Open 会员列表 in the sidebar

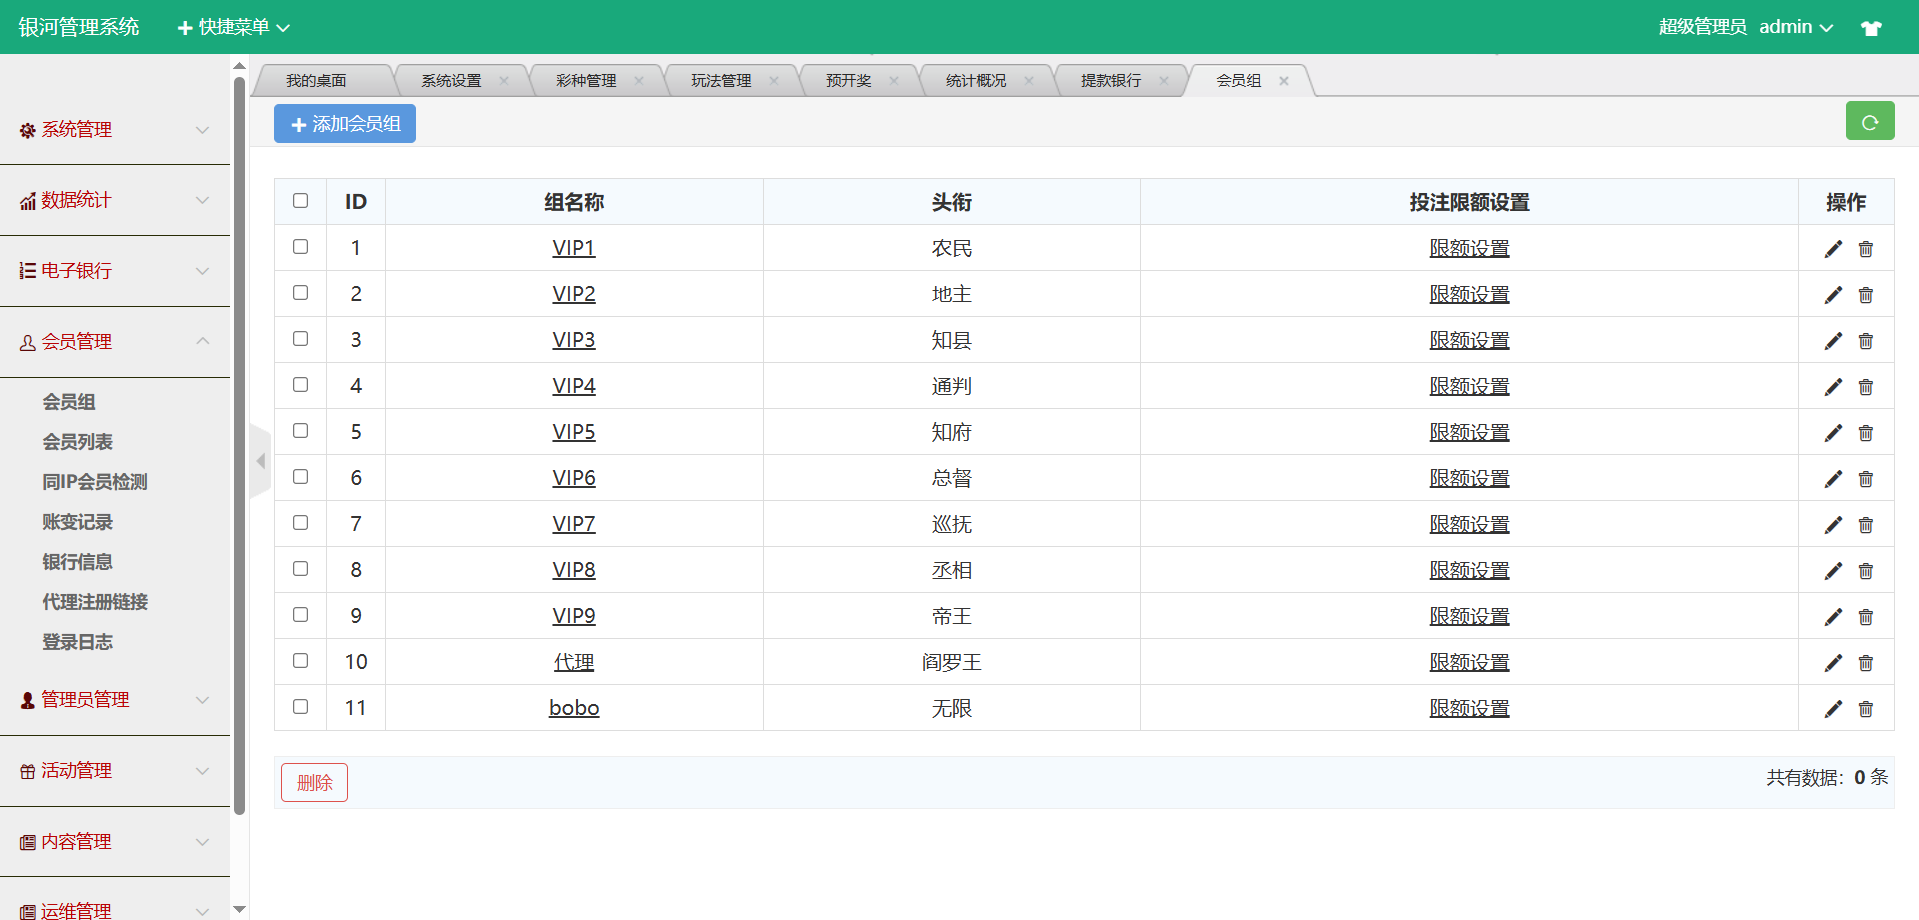click(78, 442)
